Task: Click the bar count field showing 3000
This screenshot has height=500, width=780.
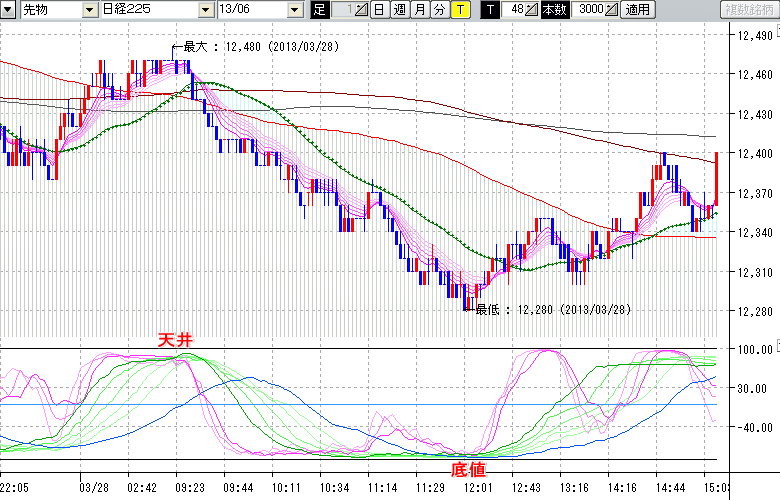Action: (x=589, y=9)
